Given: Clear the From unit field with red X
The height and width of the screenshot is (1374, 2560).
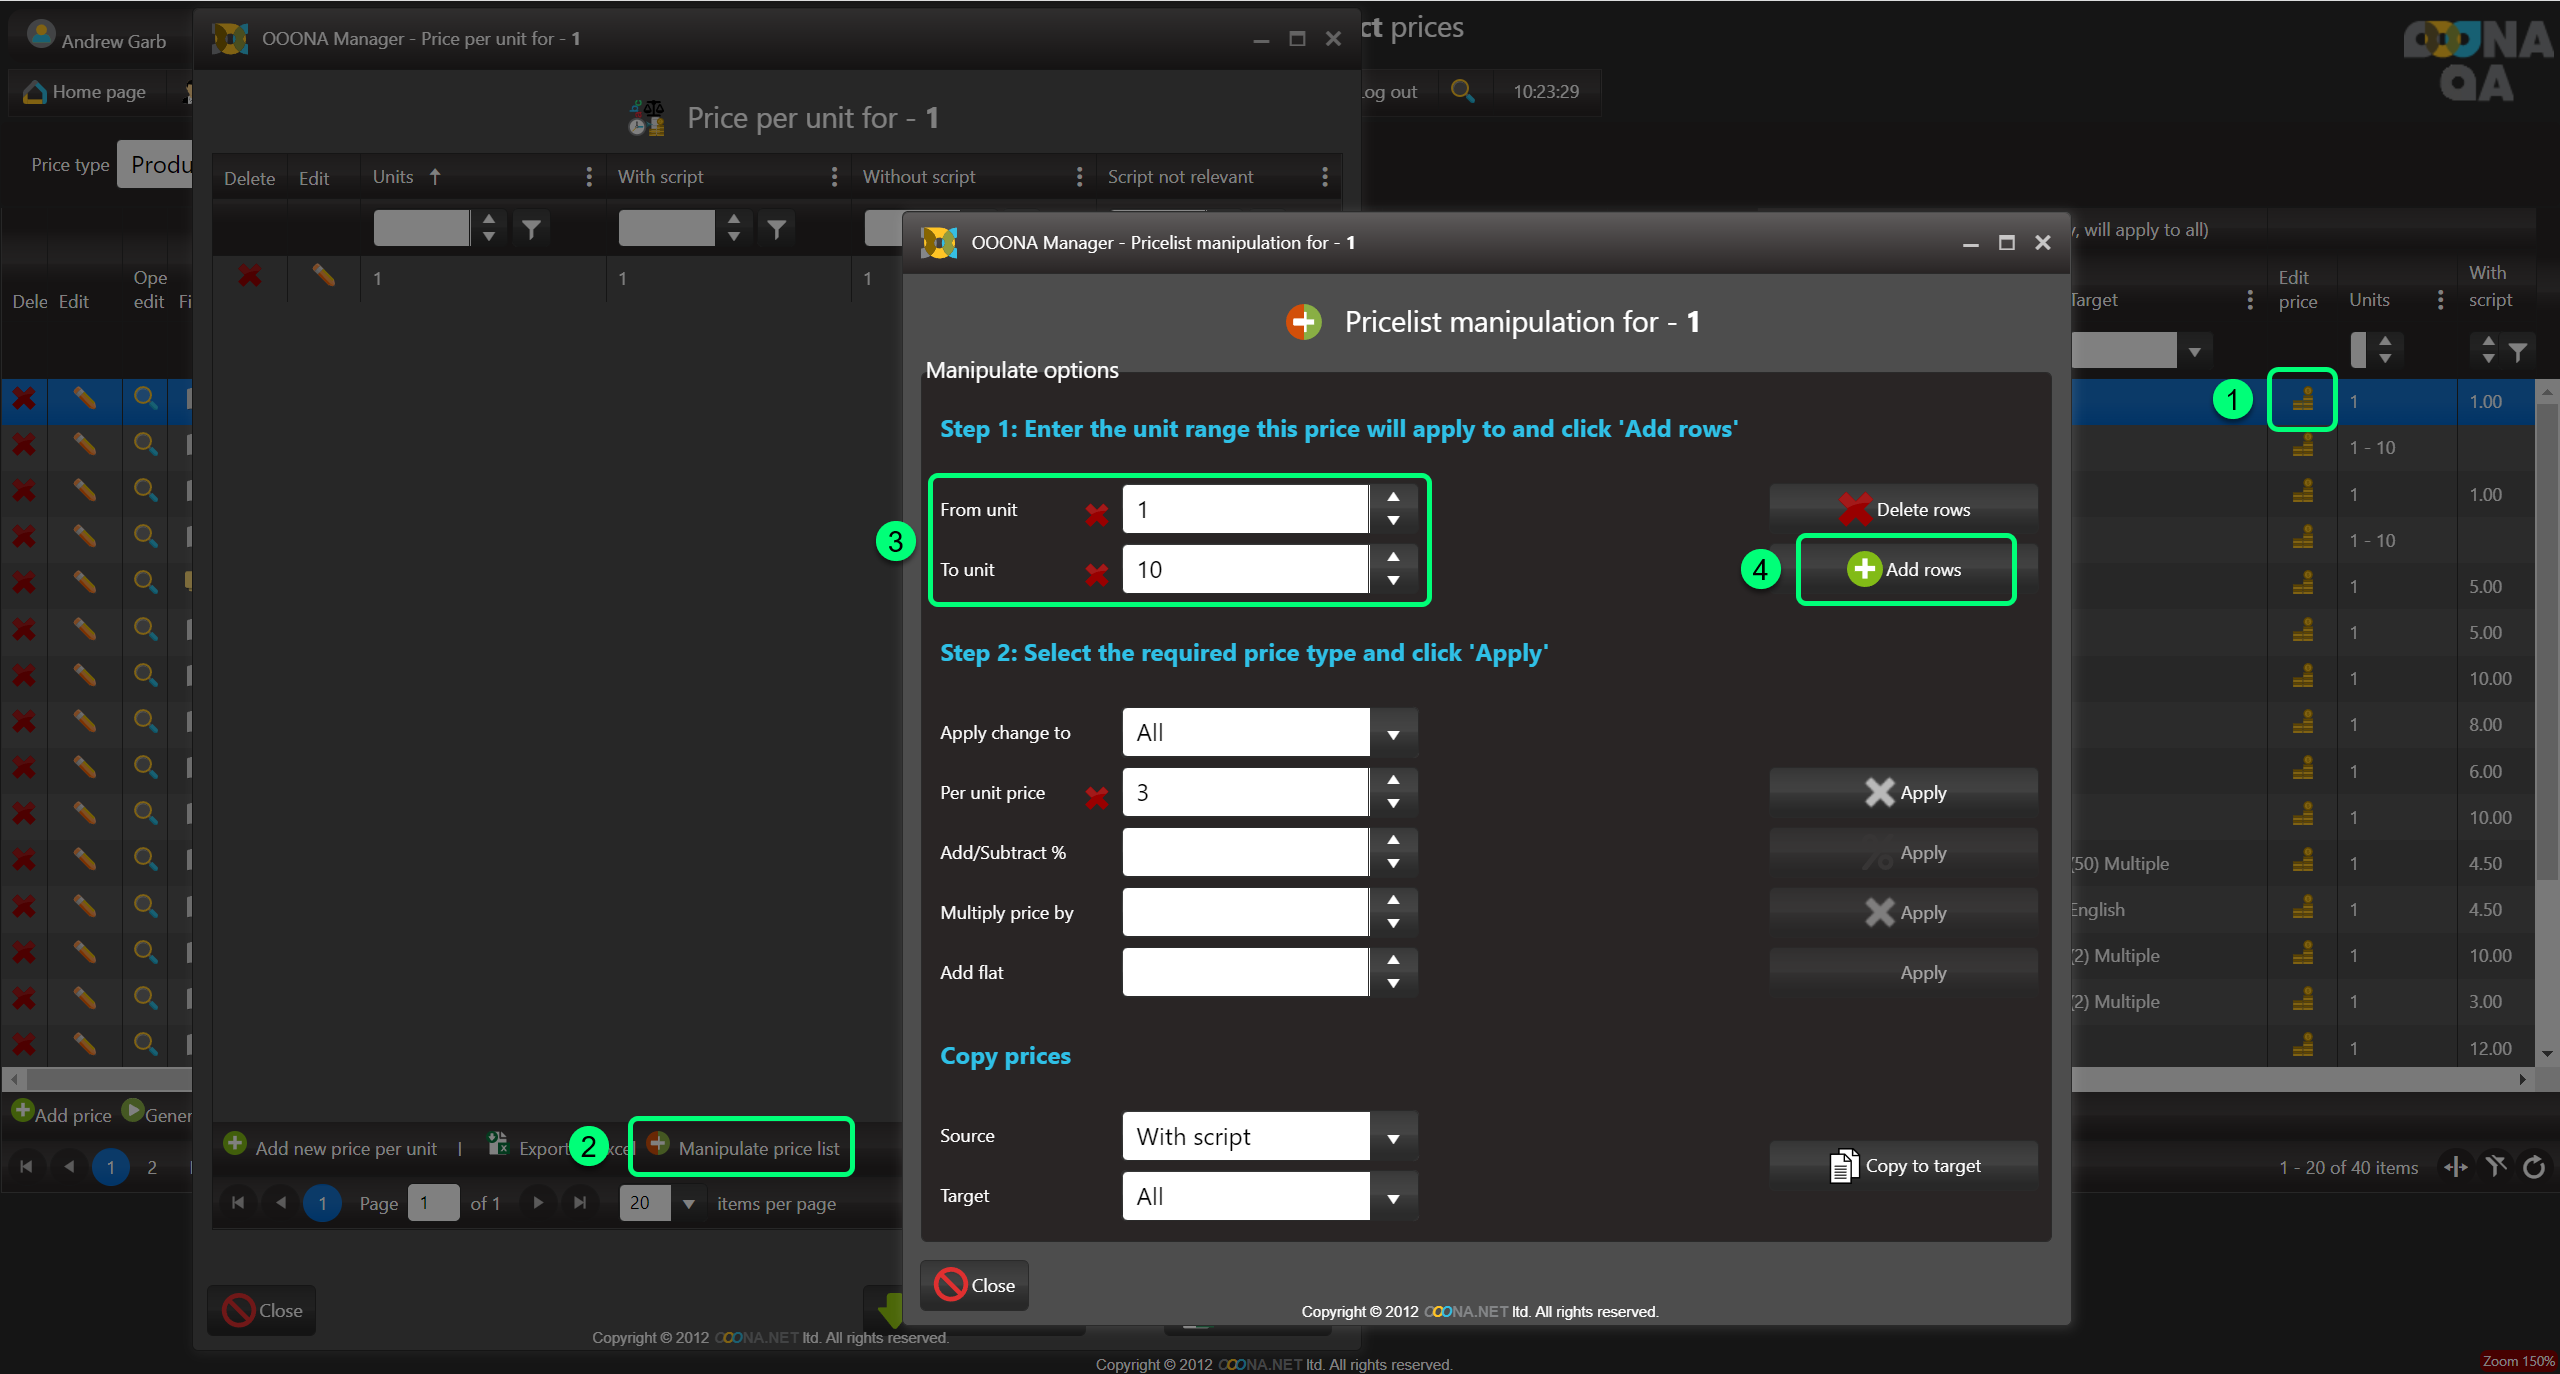Looking at the screenshot, I should (x=1096, y=514).
